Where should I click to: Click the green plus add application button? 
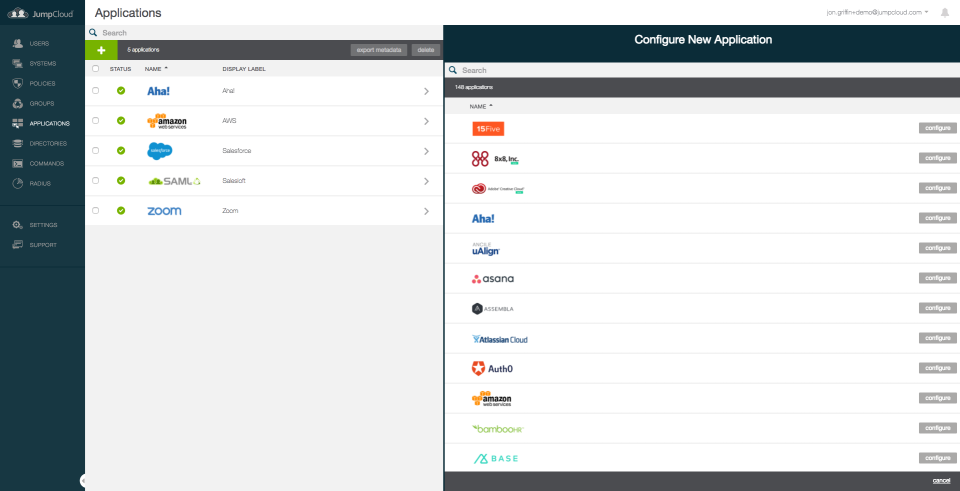(x=101, y=50)
